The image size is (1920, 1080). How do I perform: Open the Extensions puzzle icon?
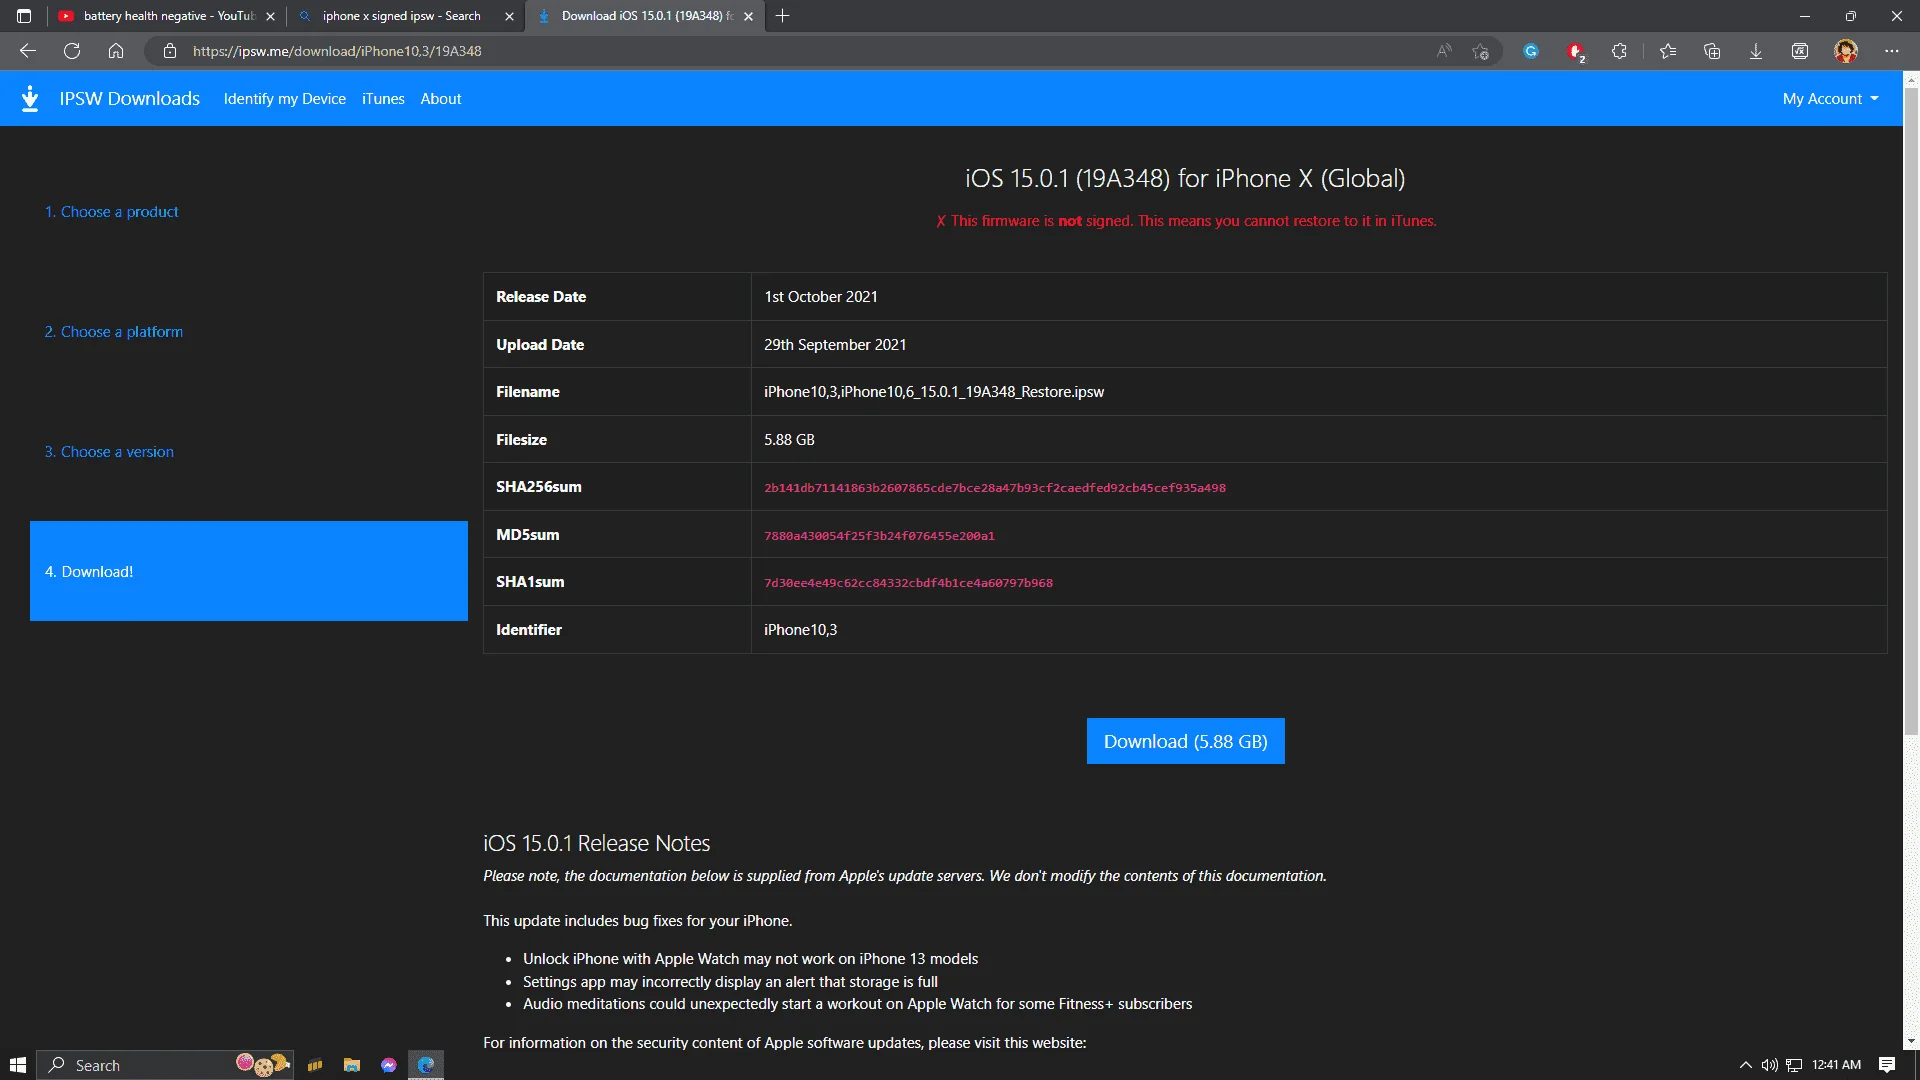click(1619, 51)
